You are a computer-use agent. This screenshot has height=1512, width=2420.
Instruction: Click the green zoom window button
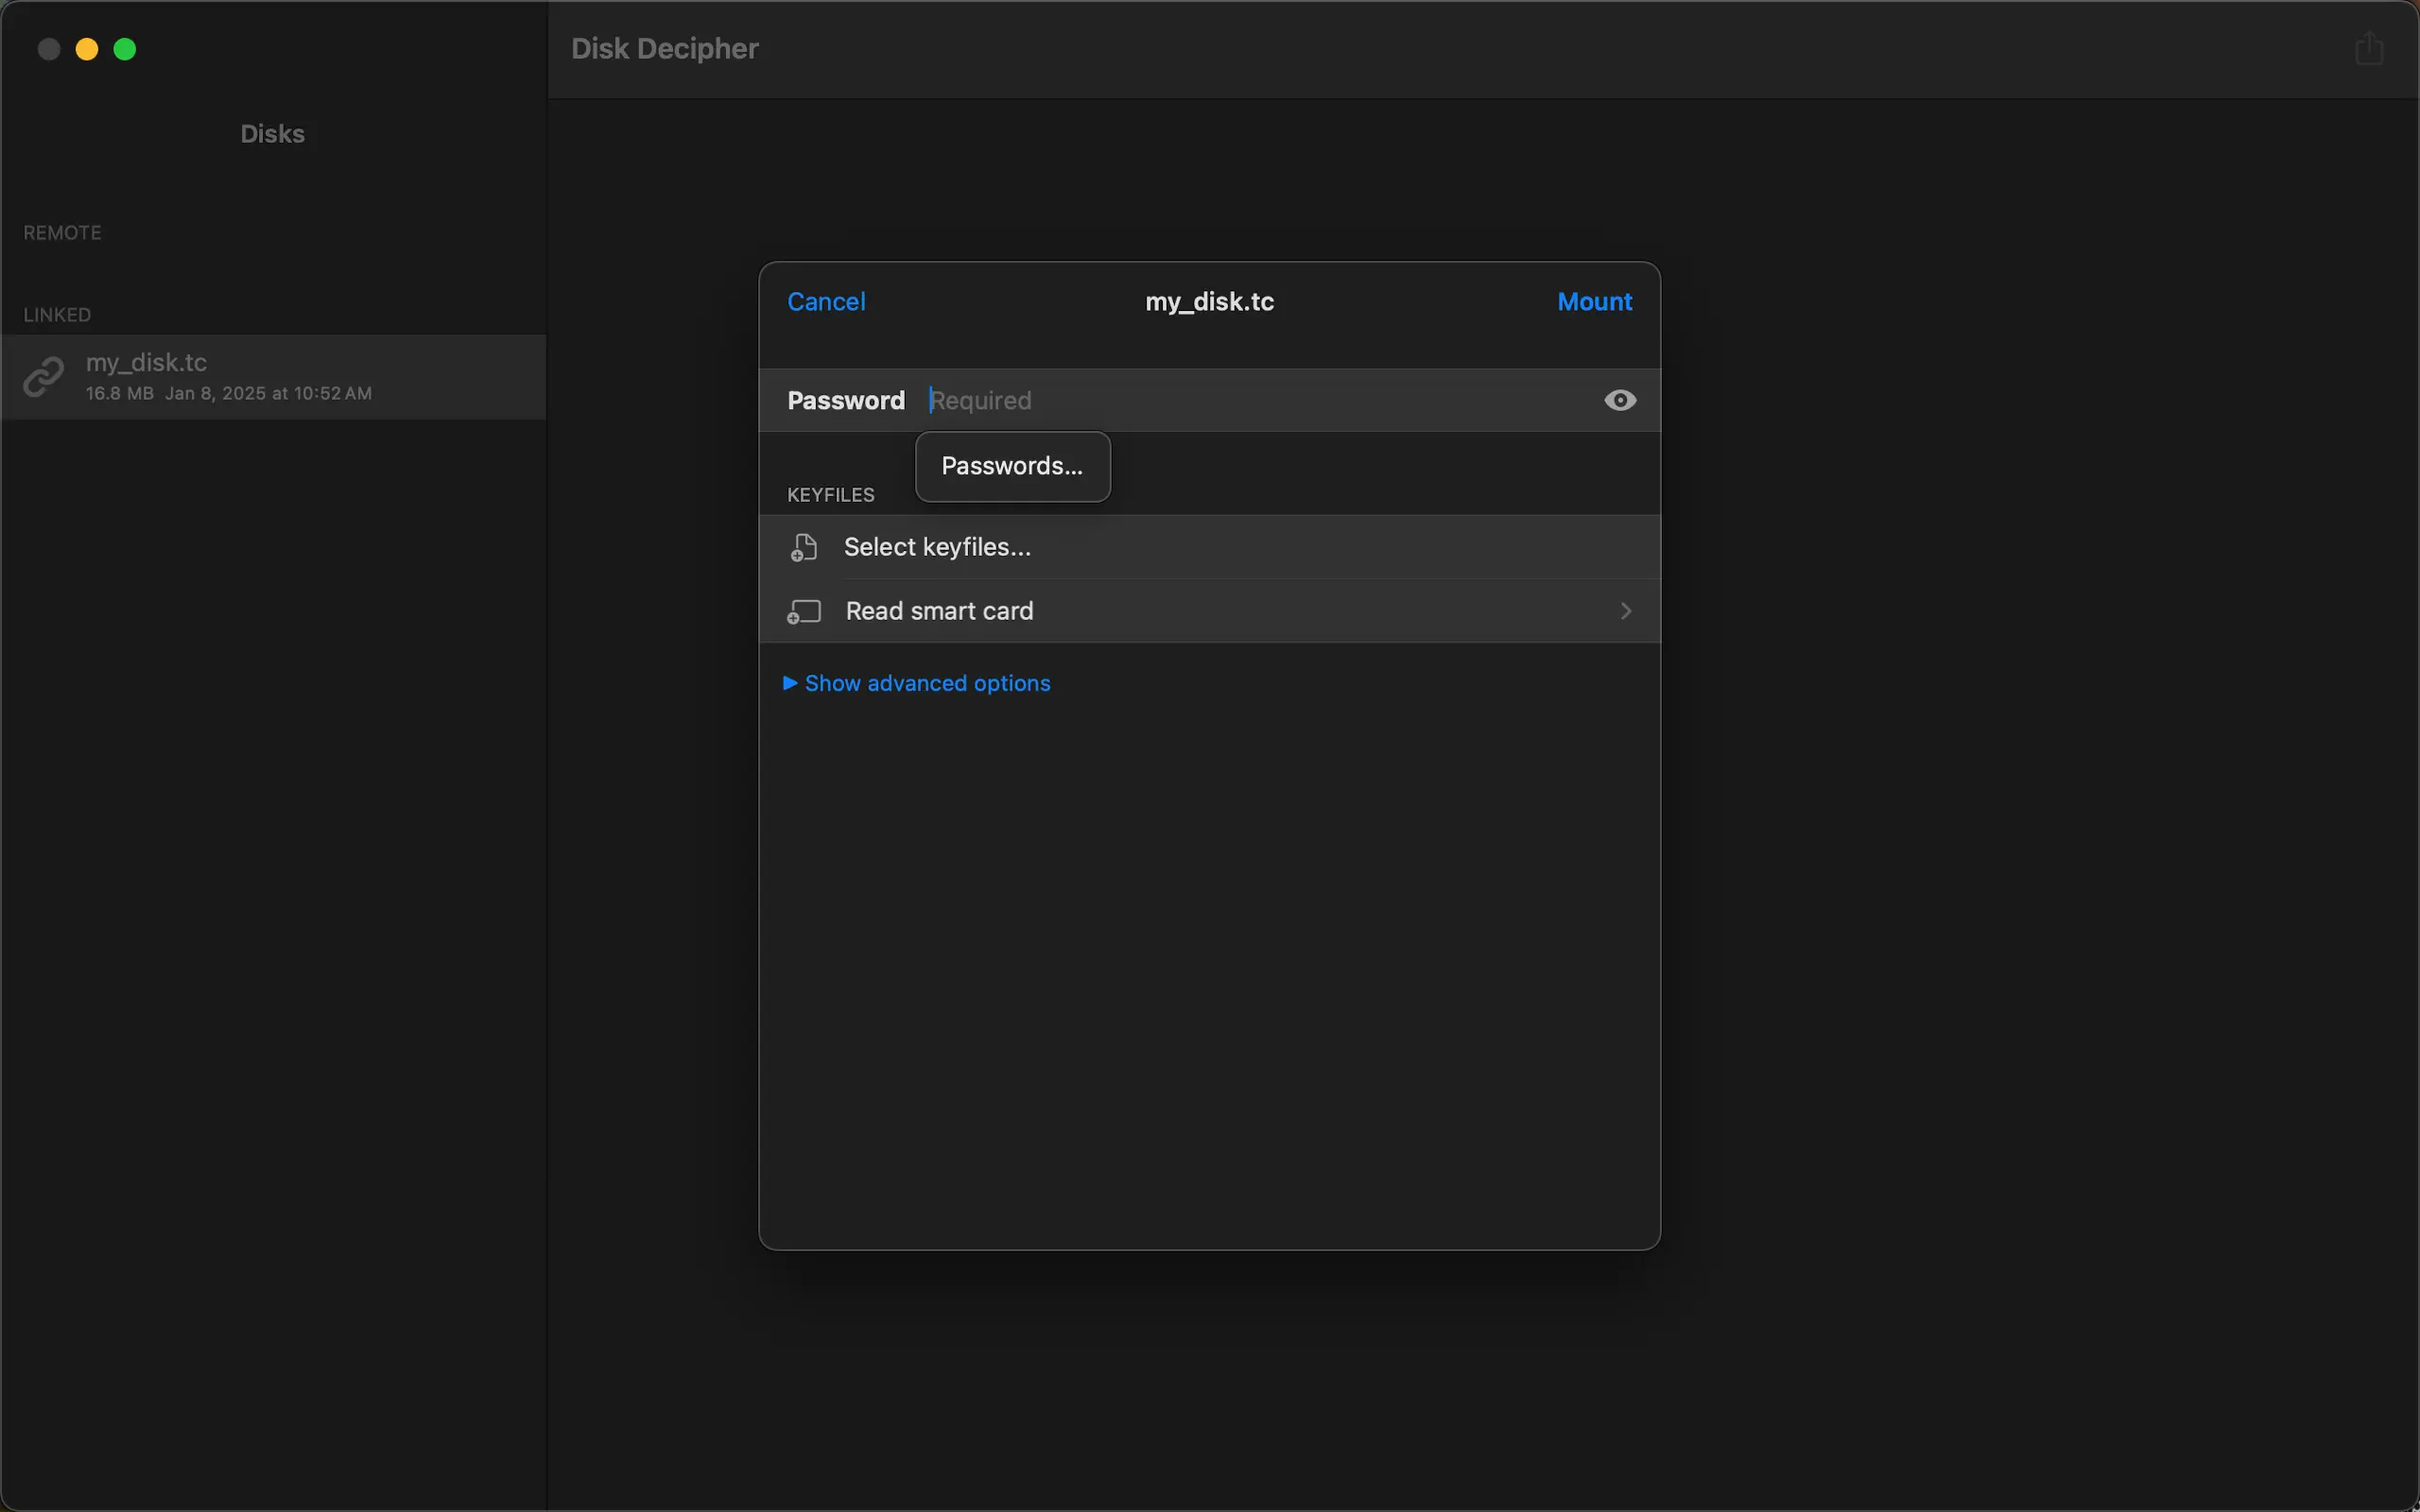[x=125, y=49]
